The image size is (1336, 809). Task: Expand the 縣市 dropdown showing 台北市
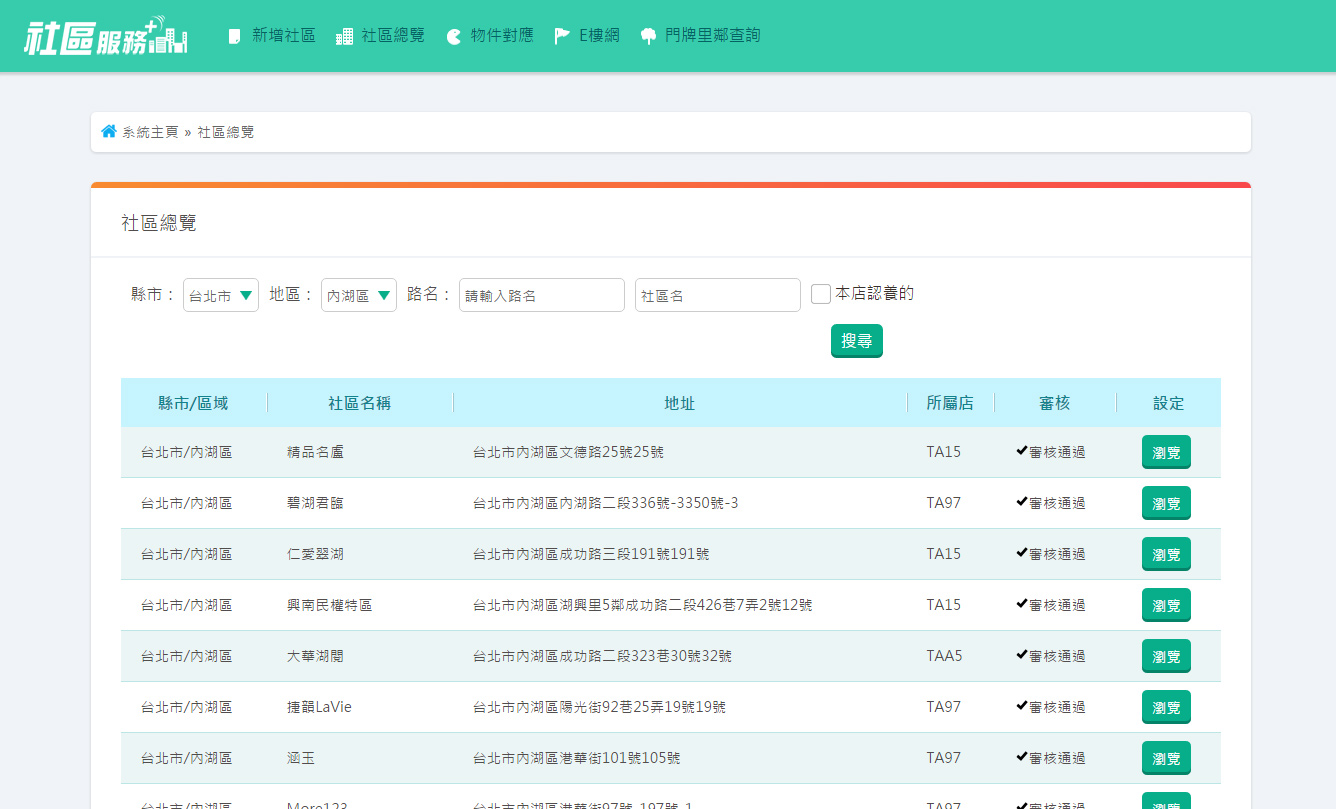click(221, 295)
